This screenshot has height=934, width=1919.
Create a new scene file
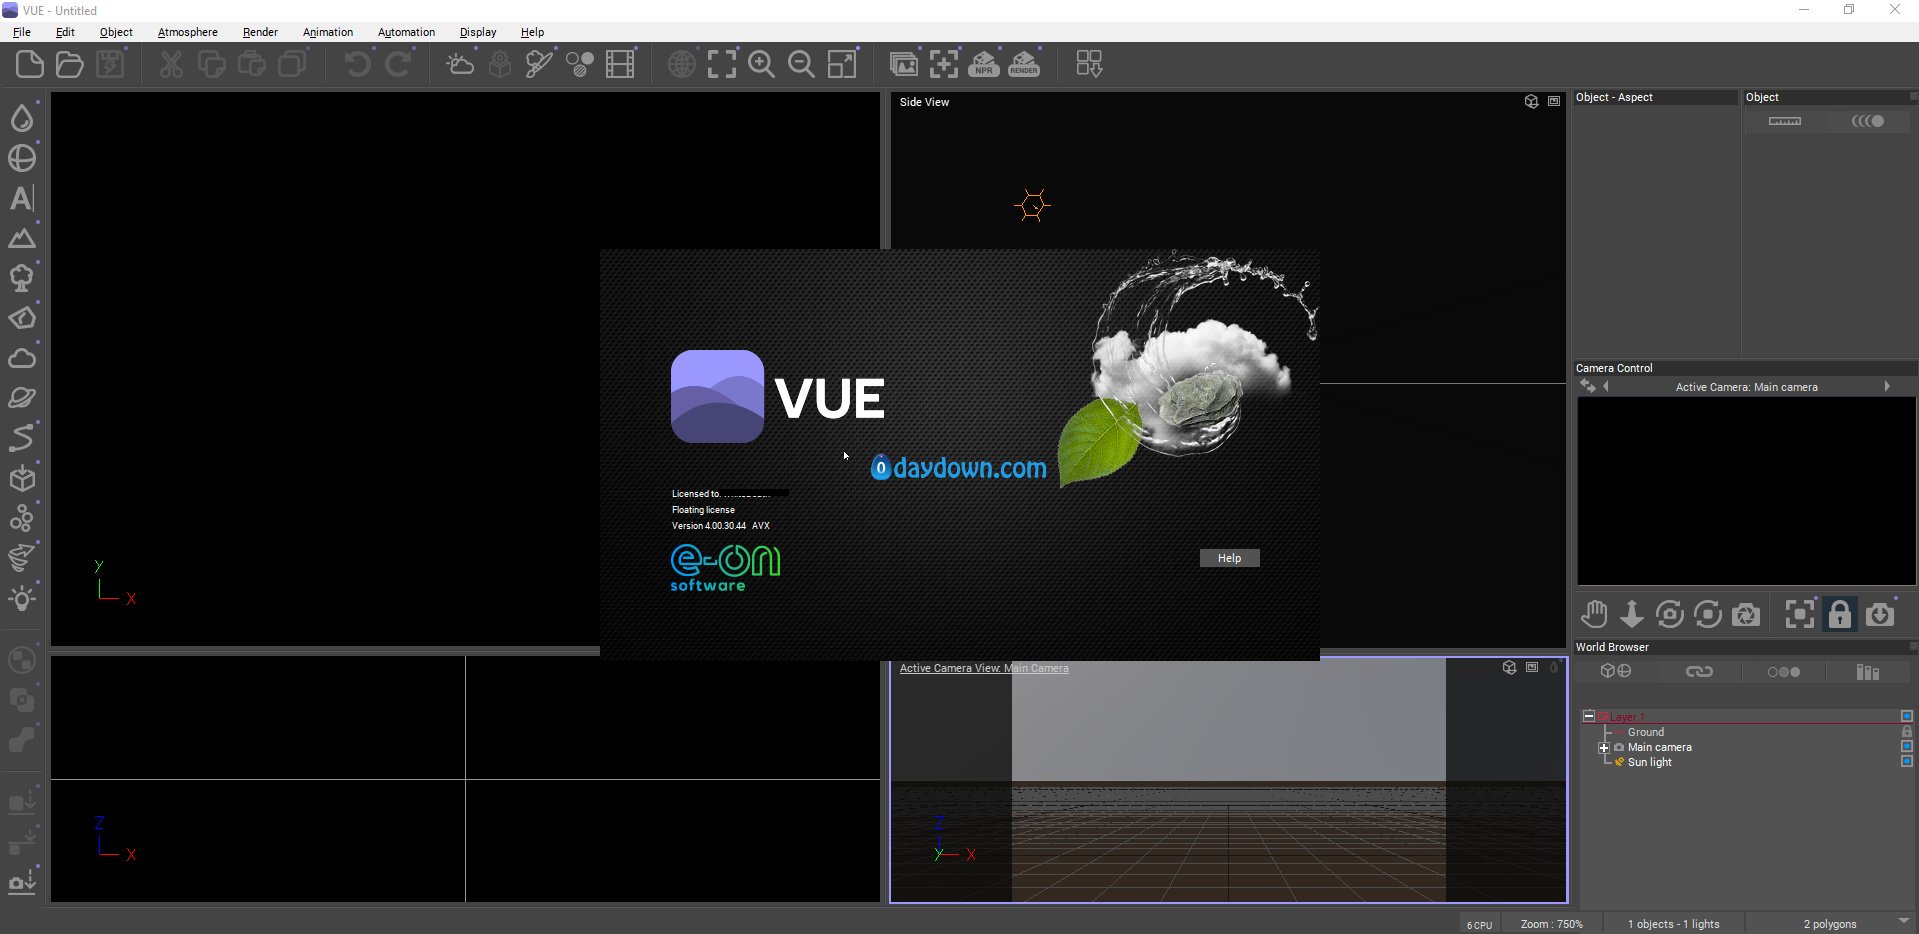click(30, 65)
